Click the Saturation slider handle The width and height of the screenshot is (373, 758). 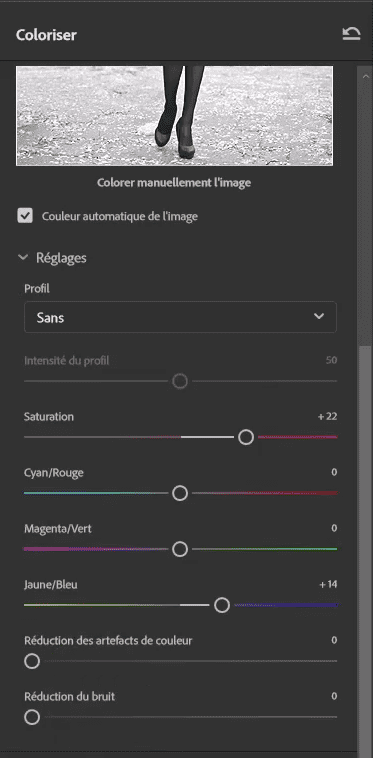click(x=246, y=437)
